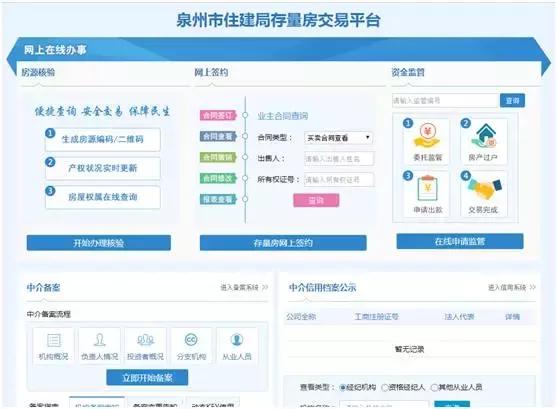Click the 房产过户 house icon
The image size is (557, 409).
click(483, 136)
